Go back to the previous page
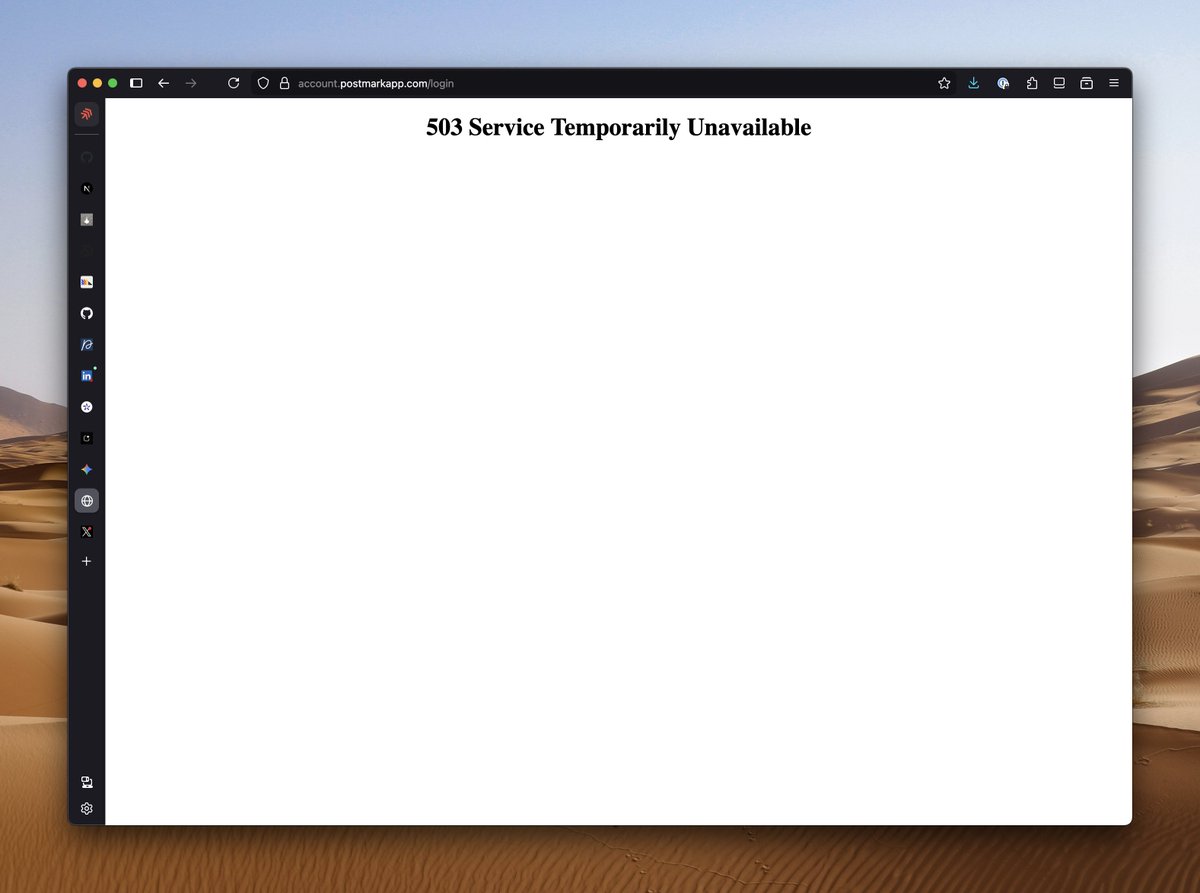The image size is (1200, 893). click(163, 83)
